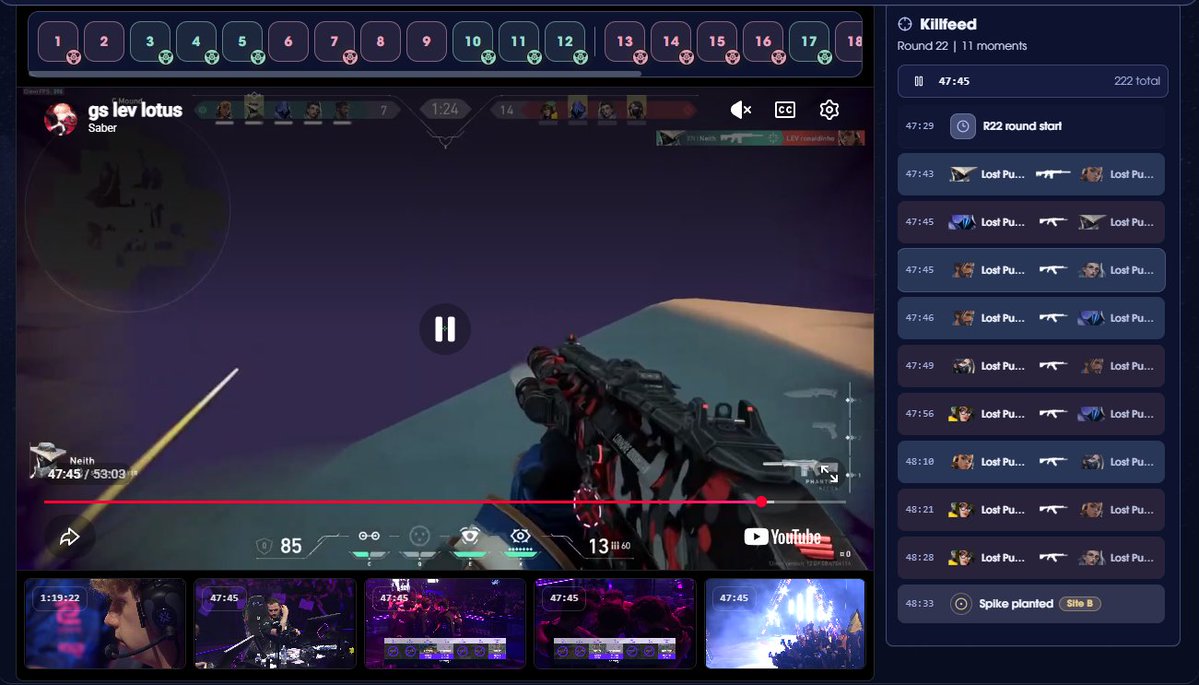Click the Killfeed crosshair icon

905,24
